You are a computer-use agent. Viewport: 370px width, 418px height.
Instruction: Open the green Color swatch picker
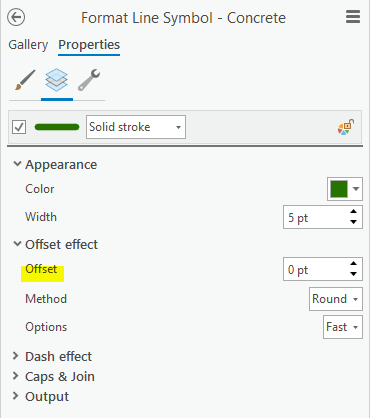[x=345, y=189]
